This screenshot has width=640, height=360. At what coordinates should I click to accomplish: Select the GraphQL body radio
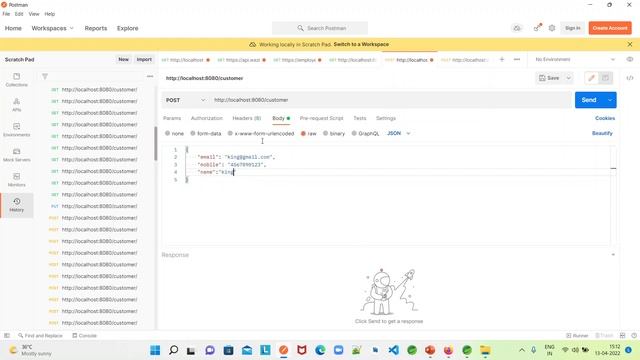click(x=354, y=133)
